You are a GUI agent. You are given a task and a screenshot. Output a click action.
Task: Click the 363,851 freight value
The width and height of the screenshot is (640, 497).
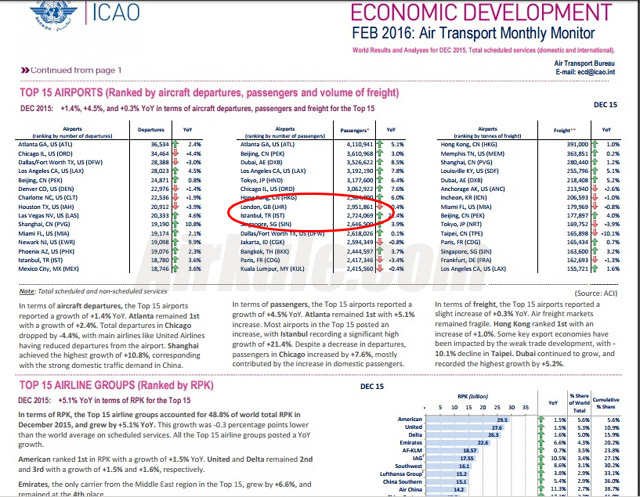pos(577,153)
